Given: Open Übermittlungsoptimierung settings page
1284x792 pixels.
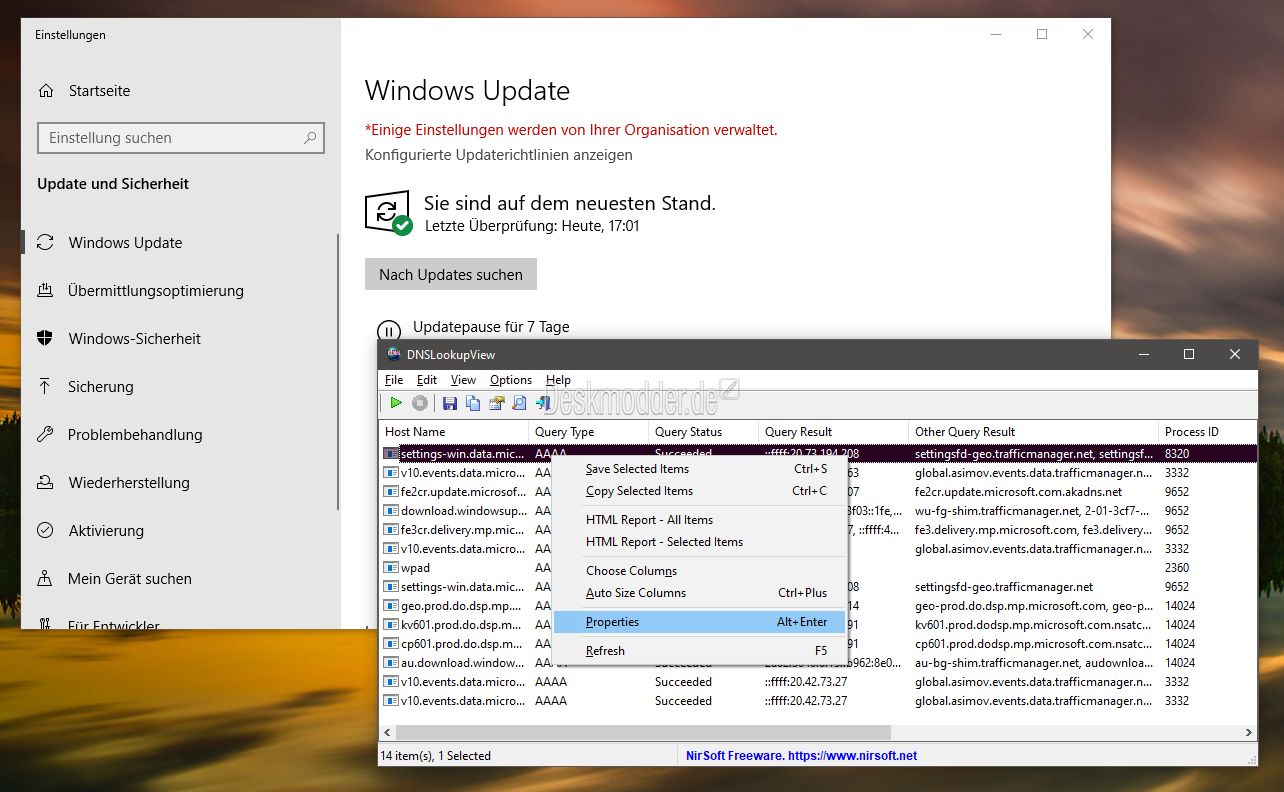Looking at the screenshot, I should [155, 291].
